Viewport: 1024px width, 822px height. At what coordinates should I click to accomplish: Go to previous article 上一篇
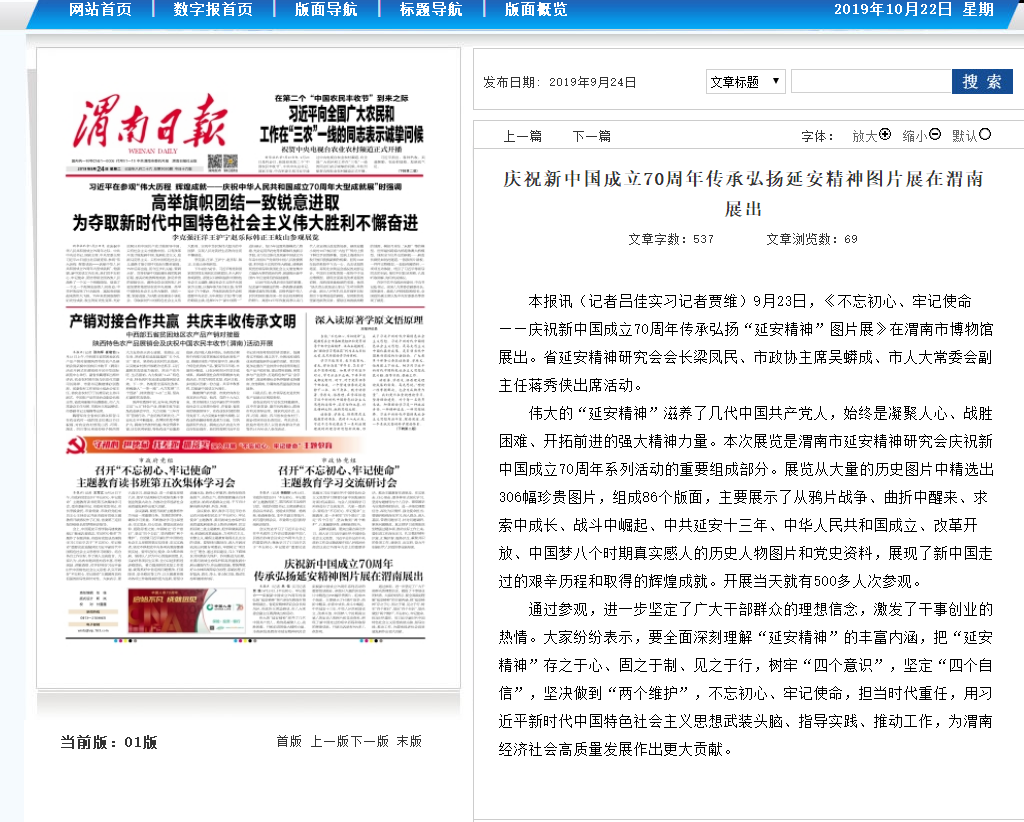point(522,136)
